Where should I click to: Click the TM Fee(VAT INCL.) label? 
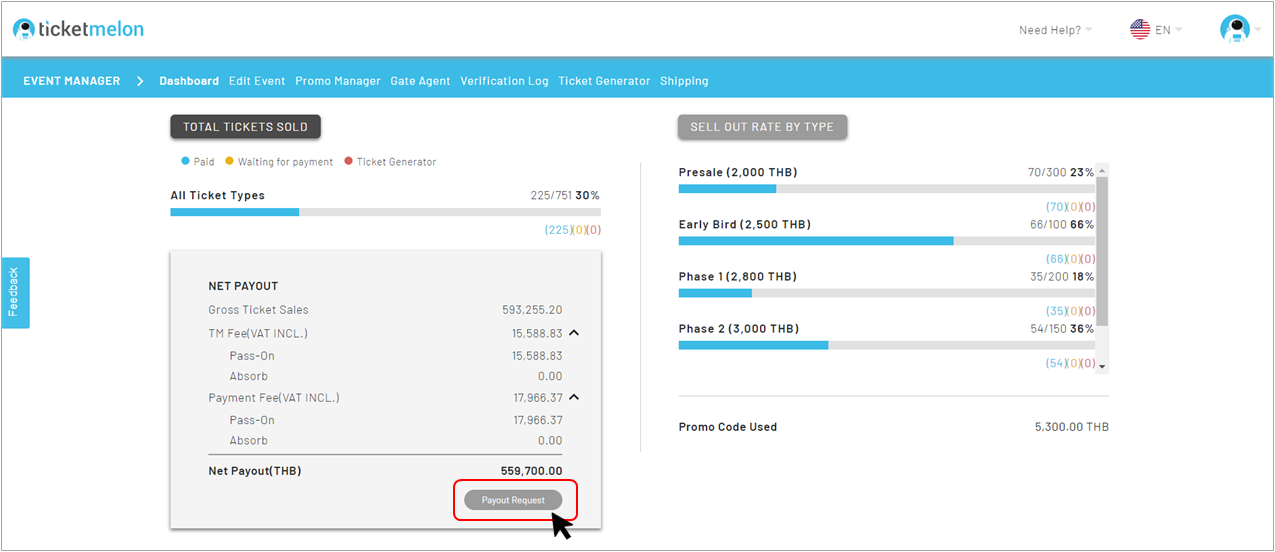(258, 334)
